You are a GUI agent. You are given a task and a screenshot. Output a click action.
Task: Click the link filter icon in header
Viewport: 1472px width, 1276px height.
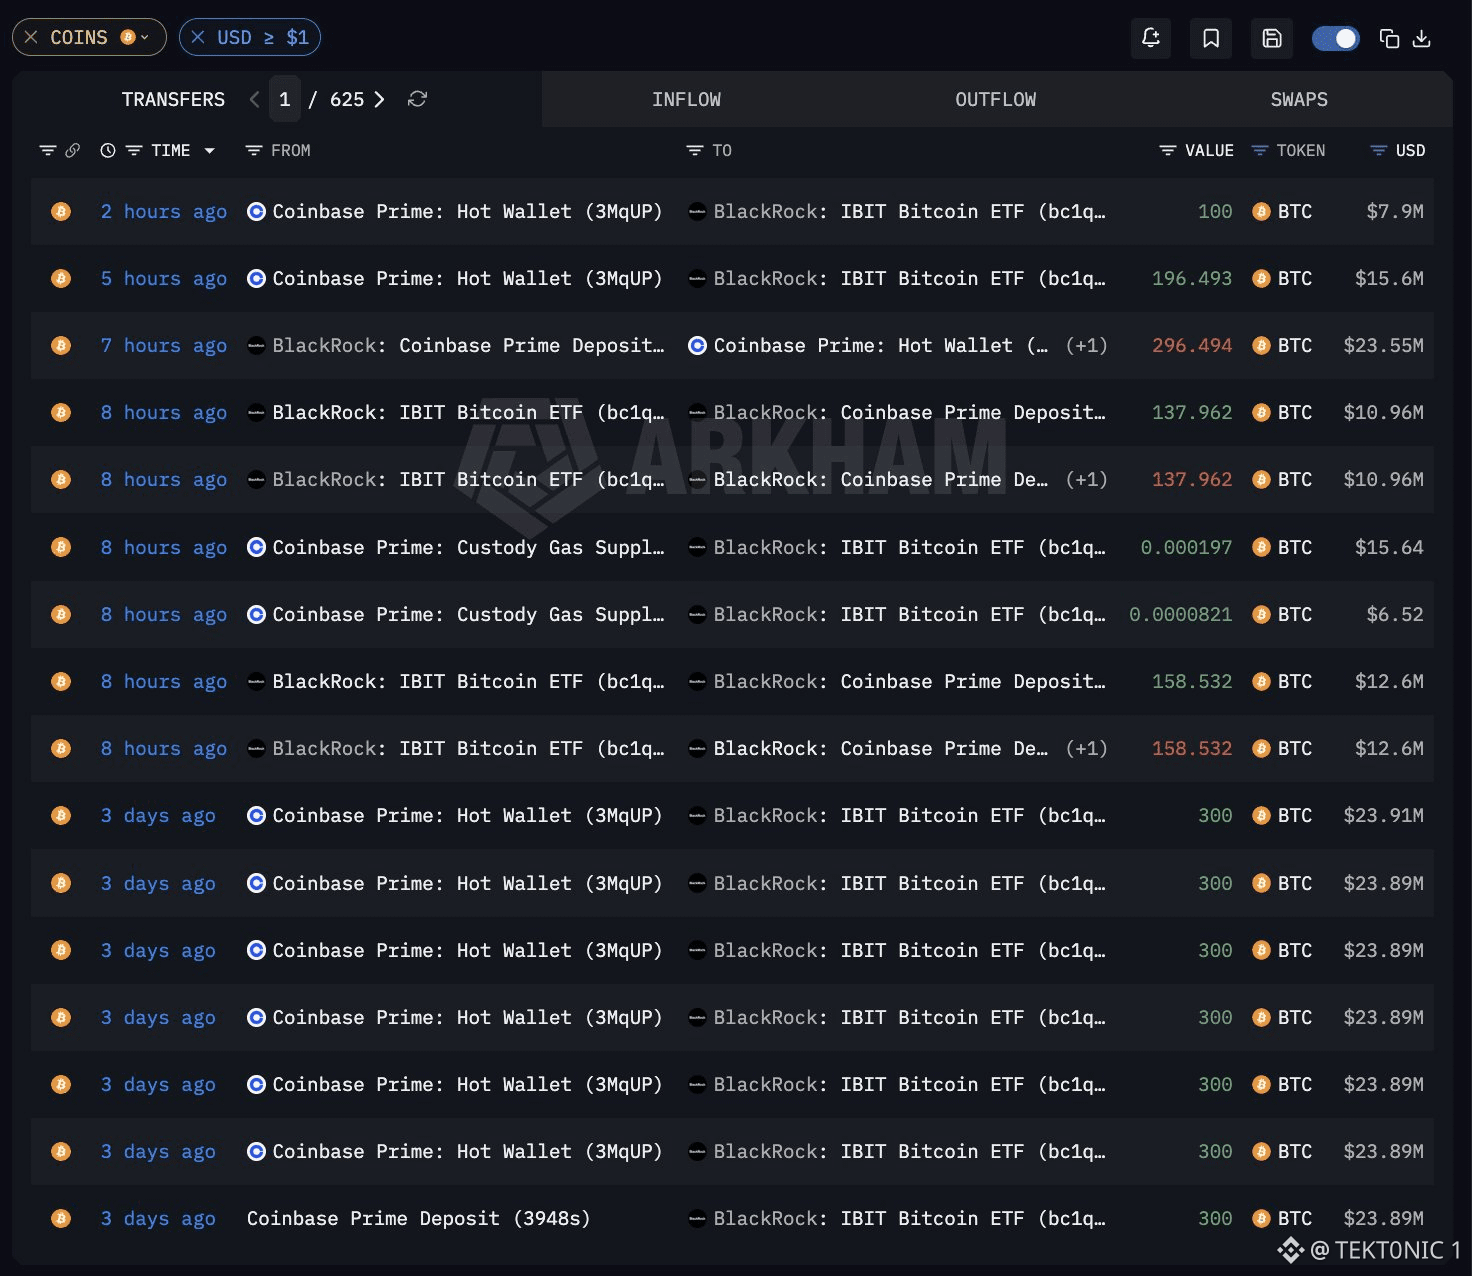click(x=72, y=150)
